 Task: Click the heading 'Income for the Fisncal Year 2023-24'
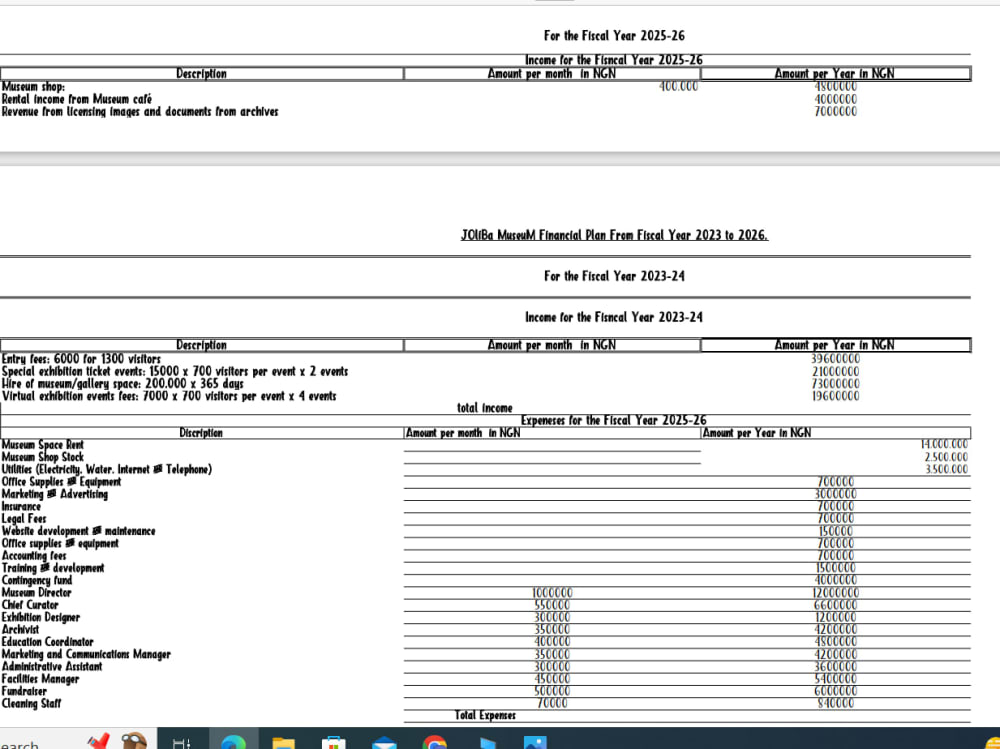pos(614,317)
